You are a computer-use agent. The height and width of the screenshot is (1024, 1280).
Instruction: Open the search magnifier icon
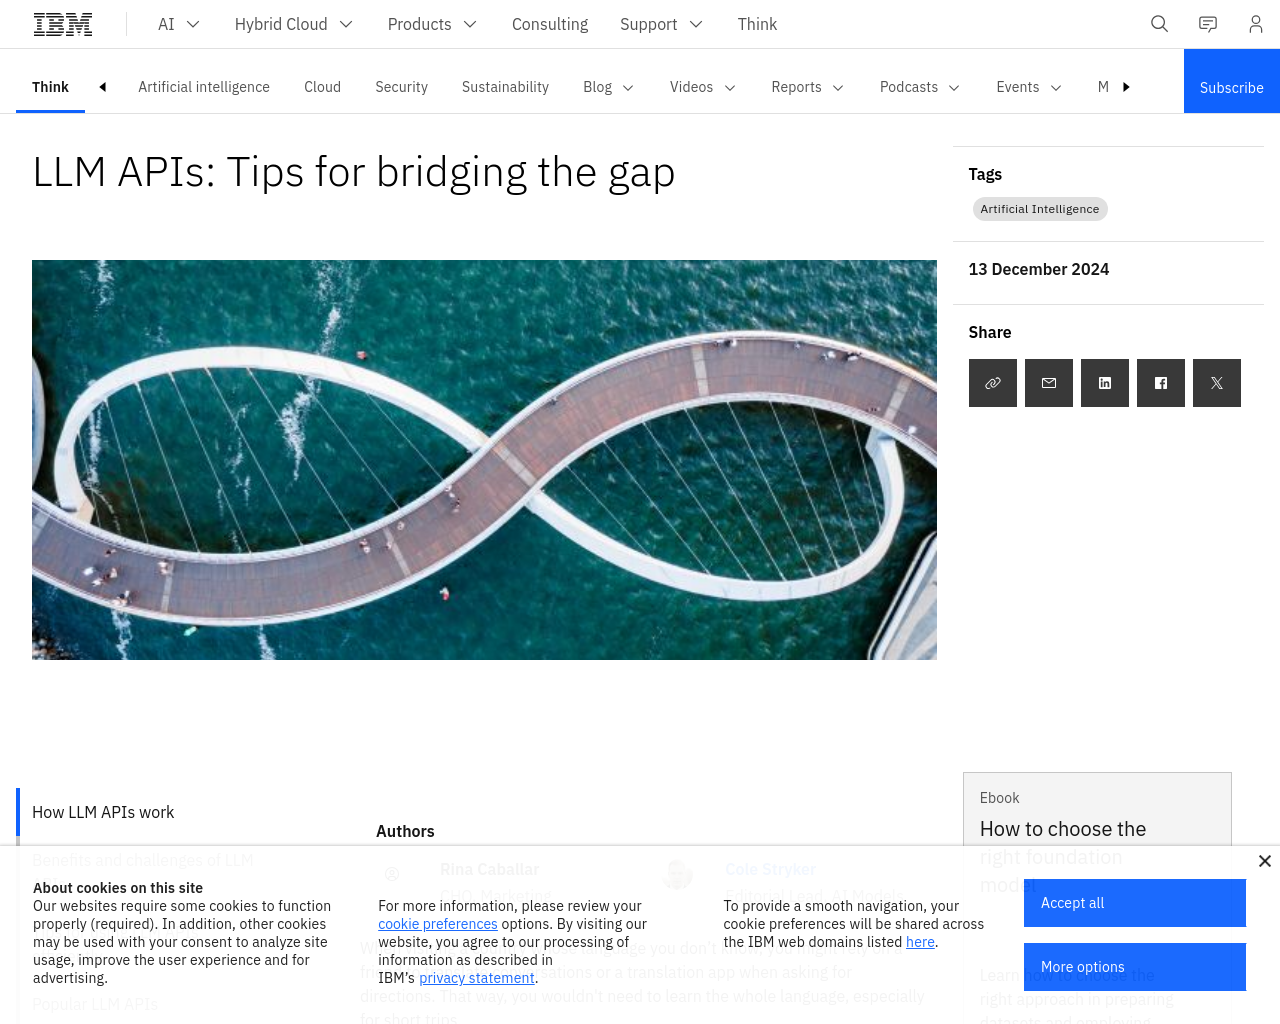point(1159,24)
